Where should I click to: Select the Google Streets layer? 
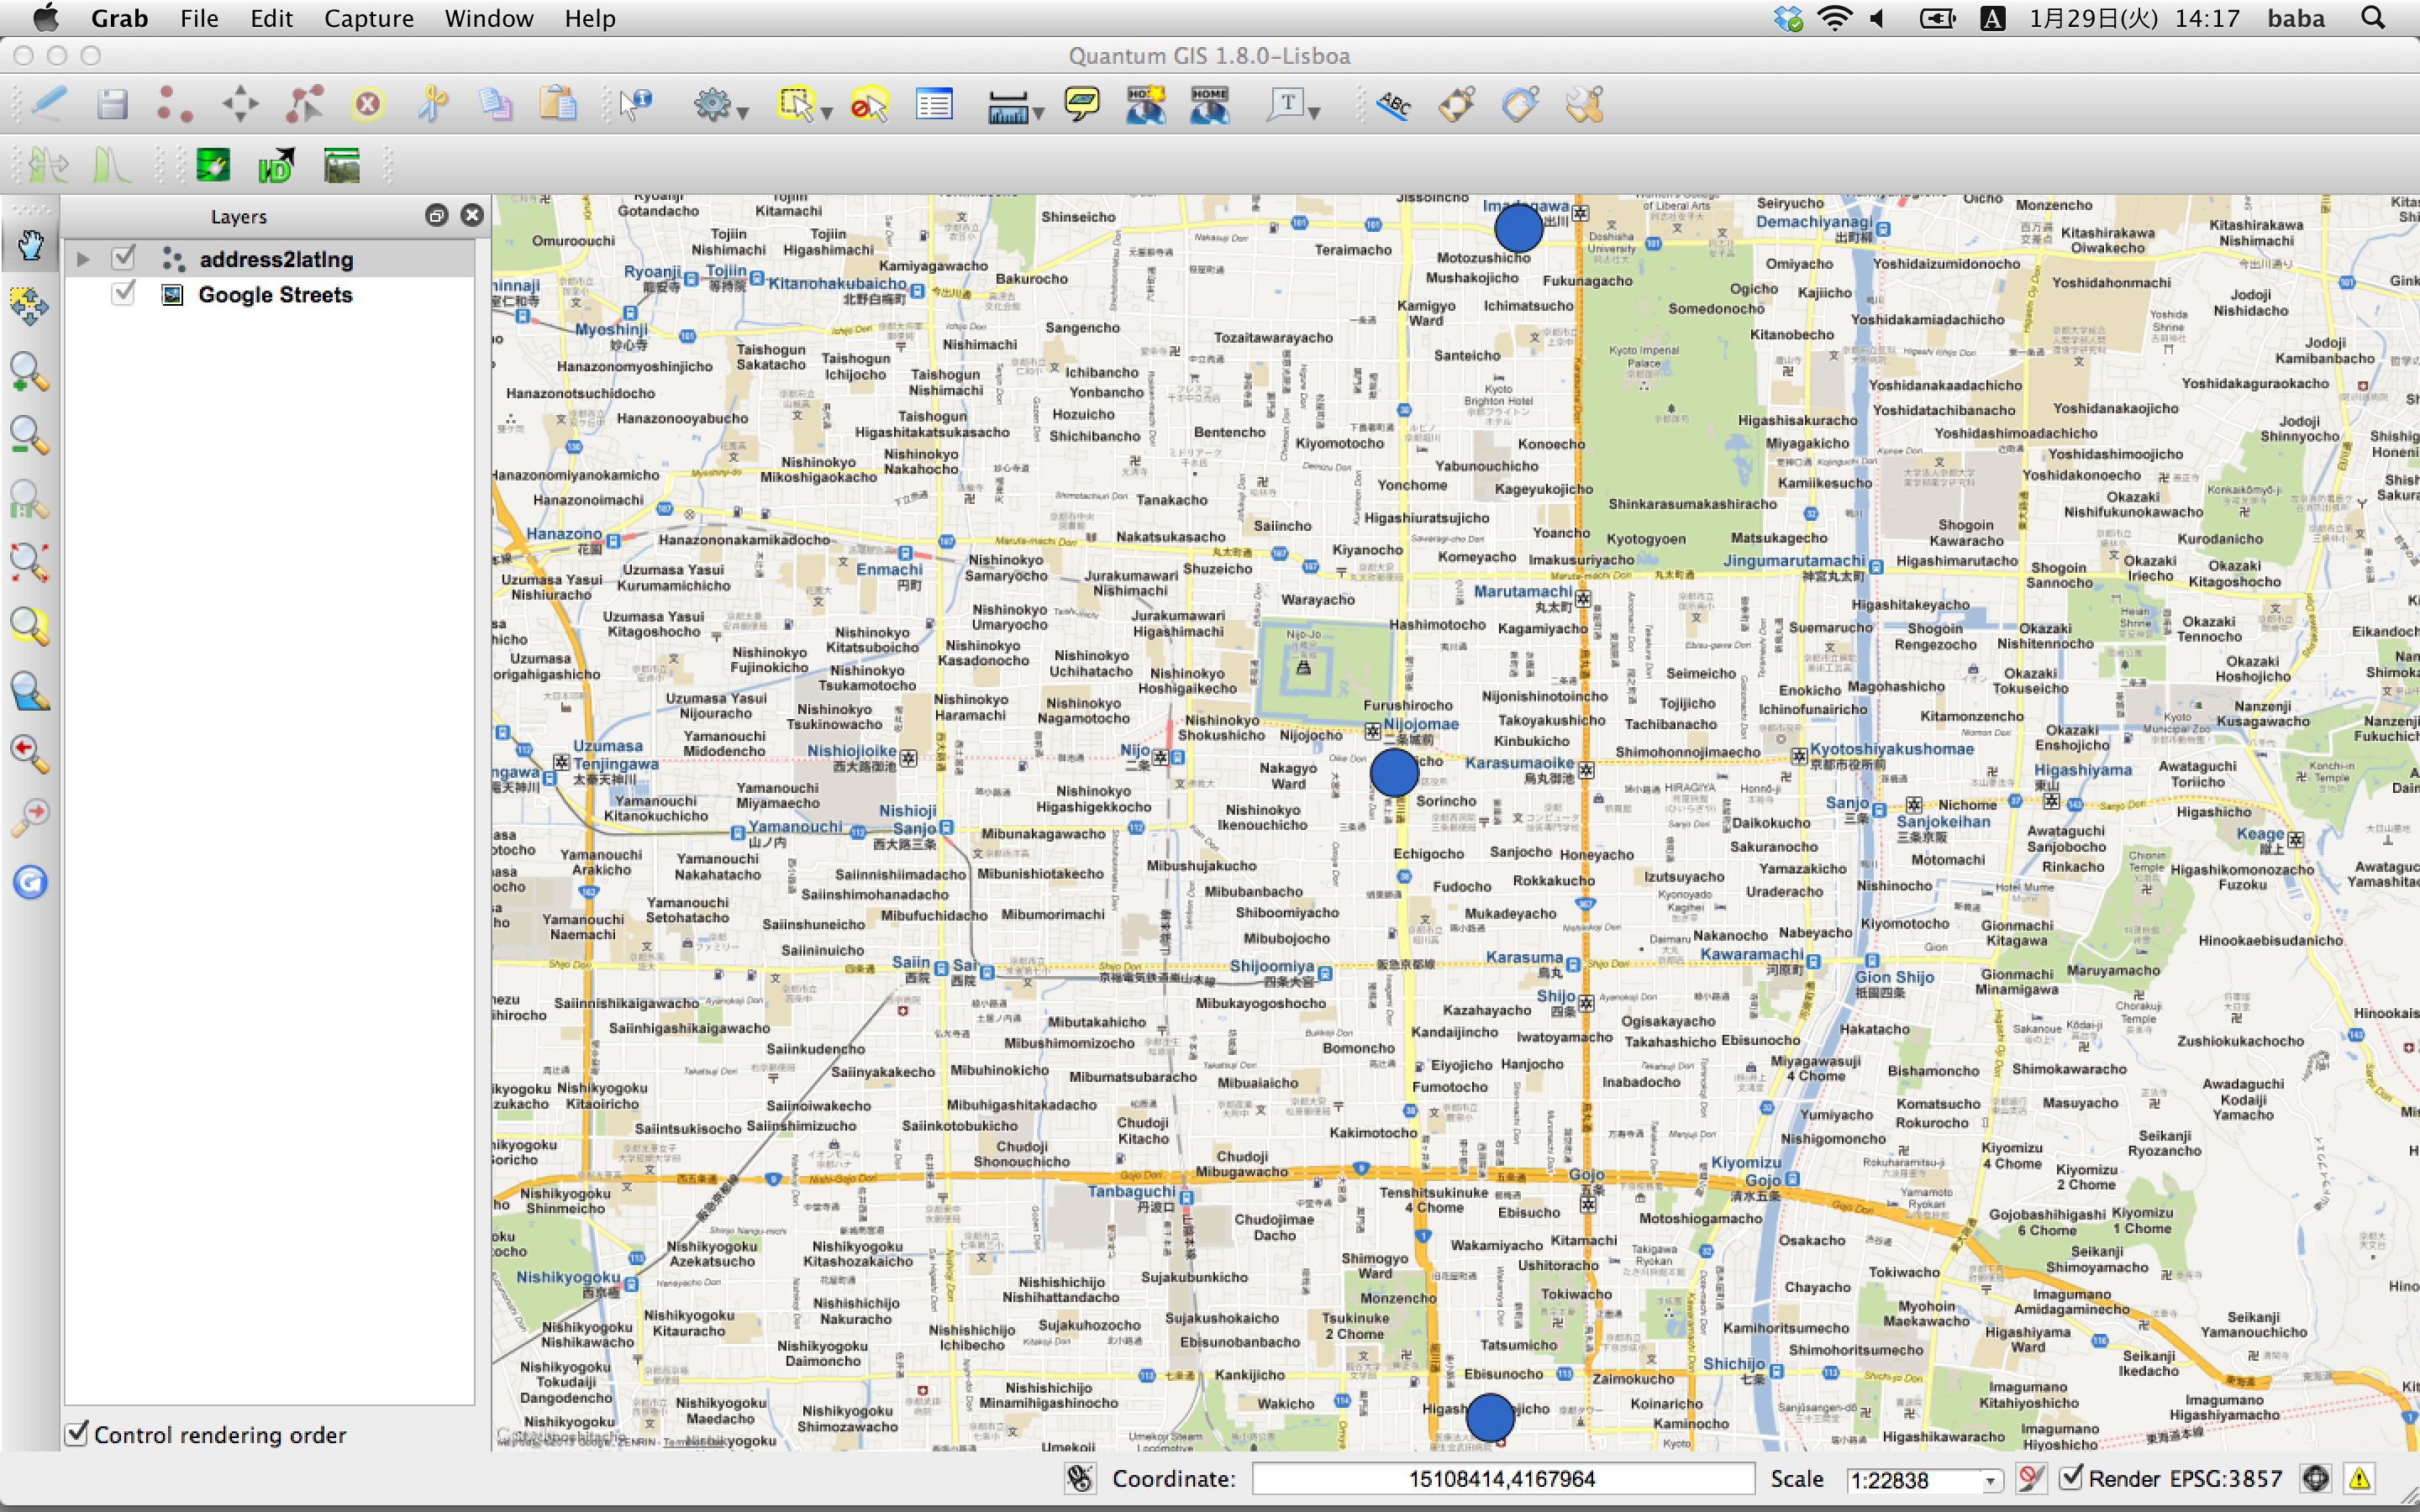274,295
